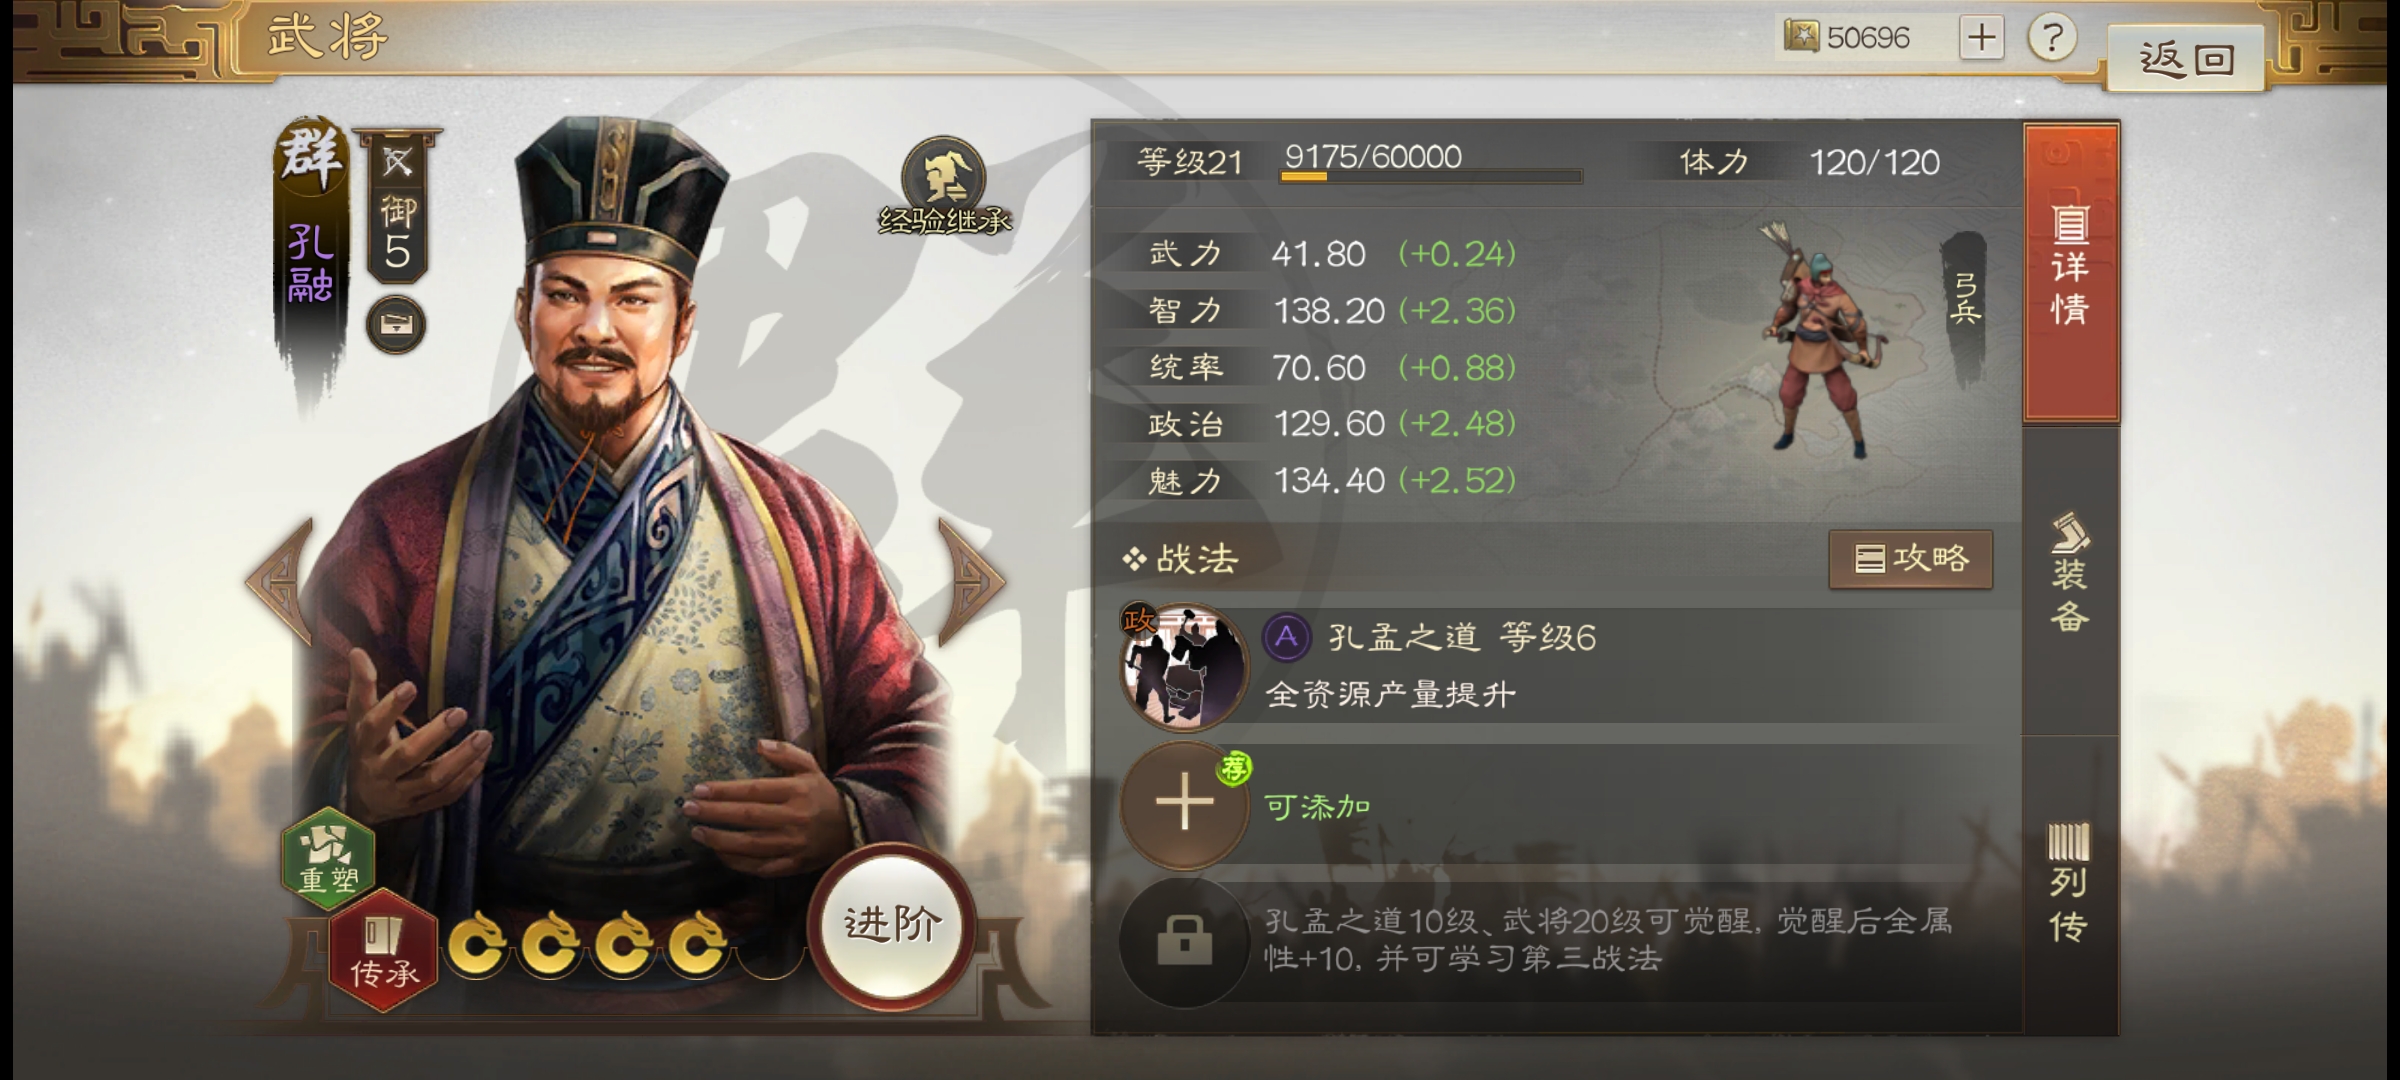Tap the small card icon under 御5
The width and height of the screenshot is (2400, 1080).
tap(396, 325)
